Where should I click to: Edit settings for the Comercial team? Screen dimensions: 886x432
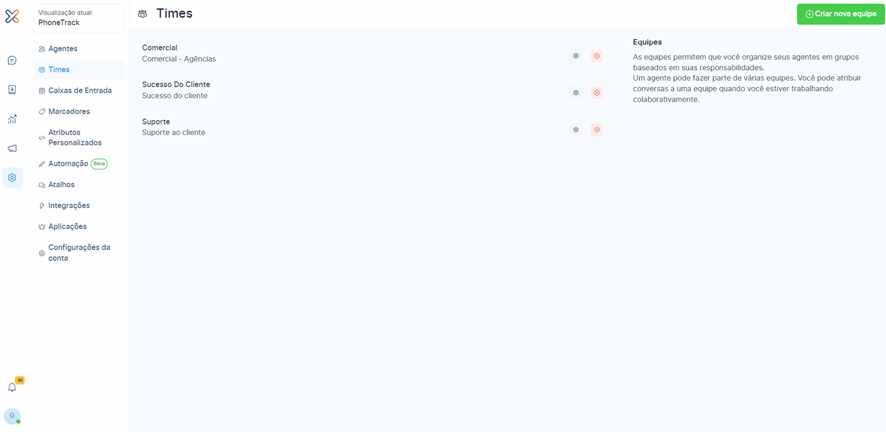[x=576, y=56]
